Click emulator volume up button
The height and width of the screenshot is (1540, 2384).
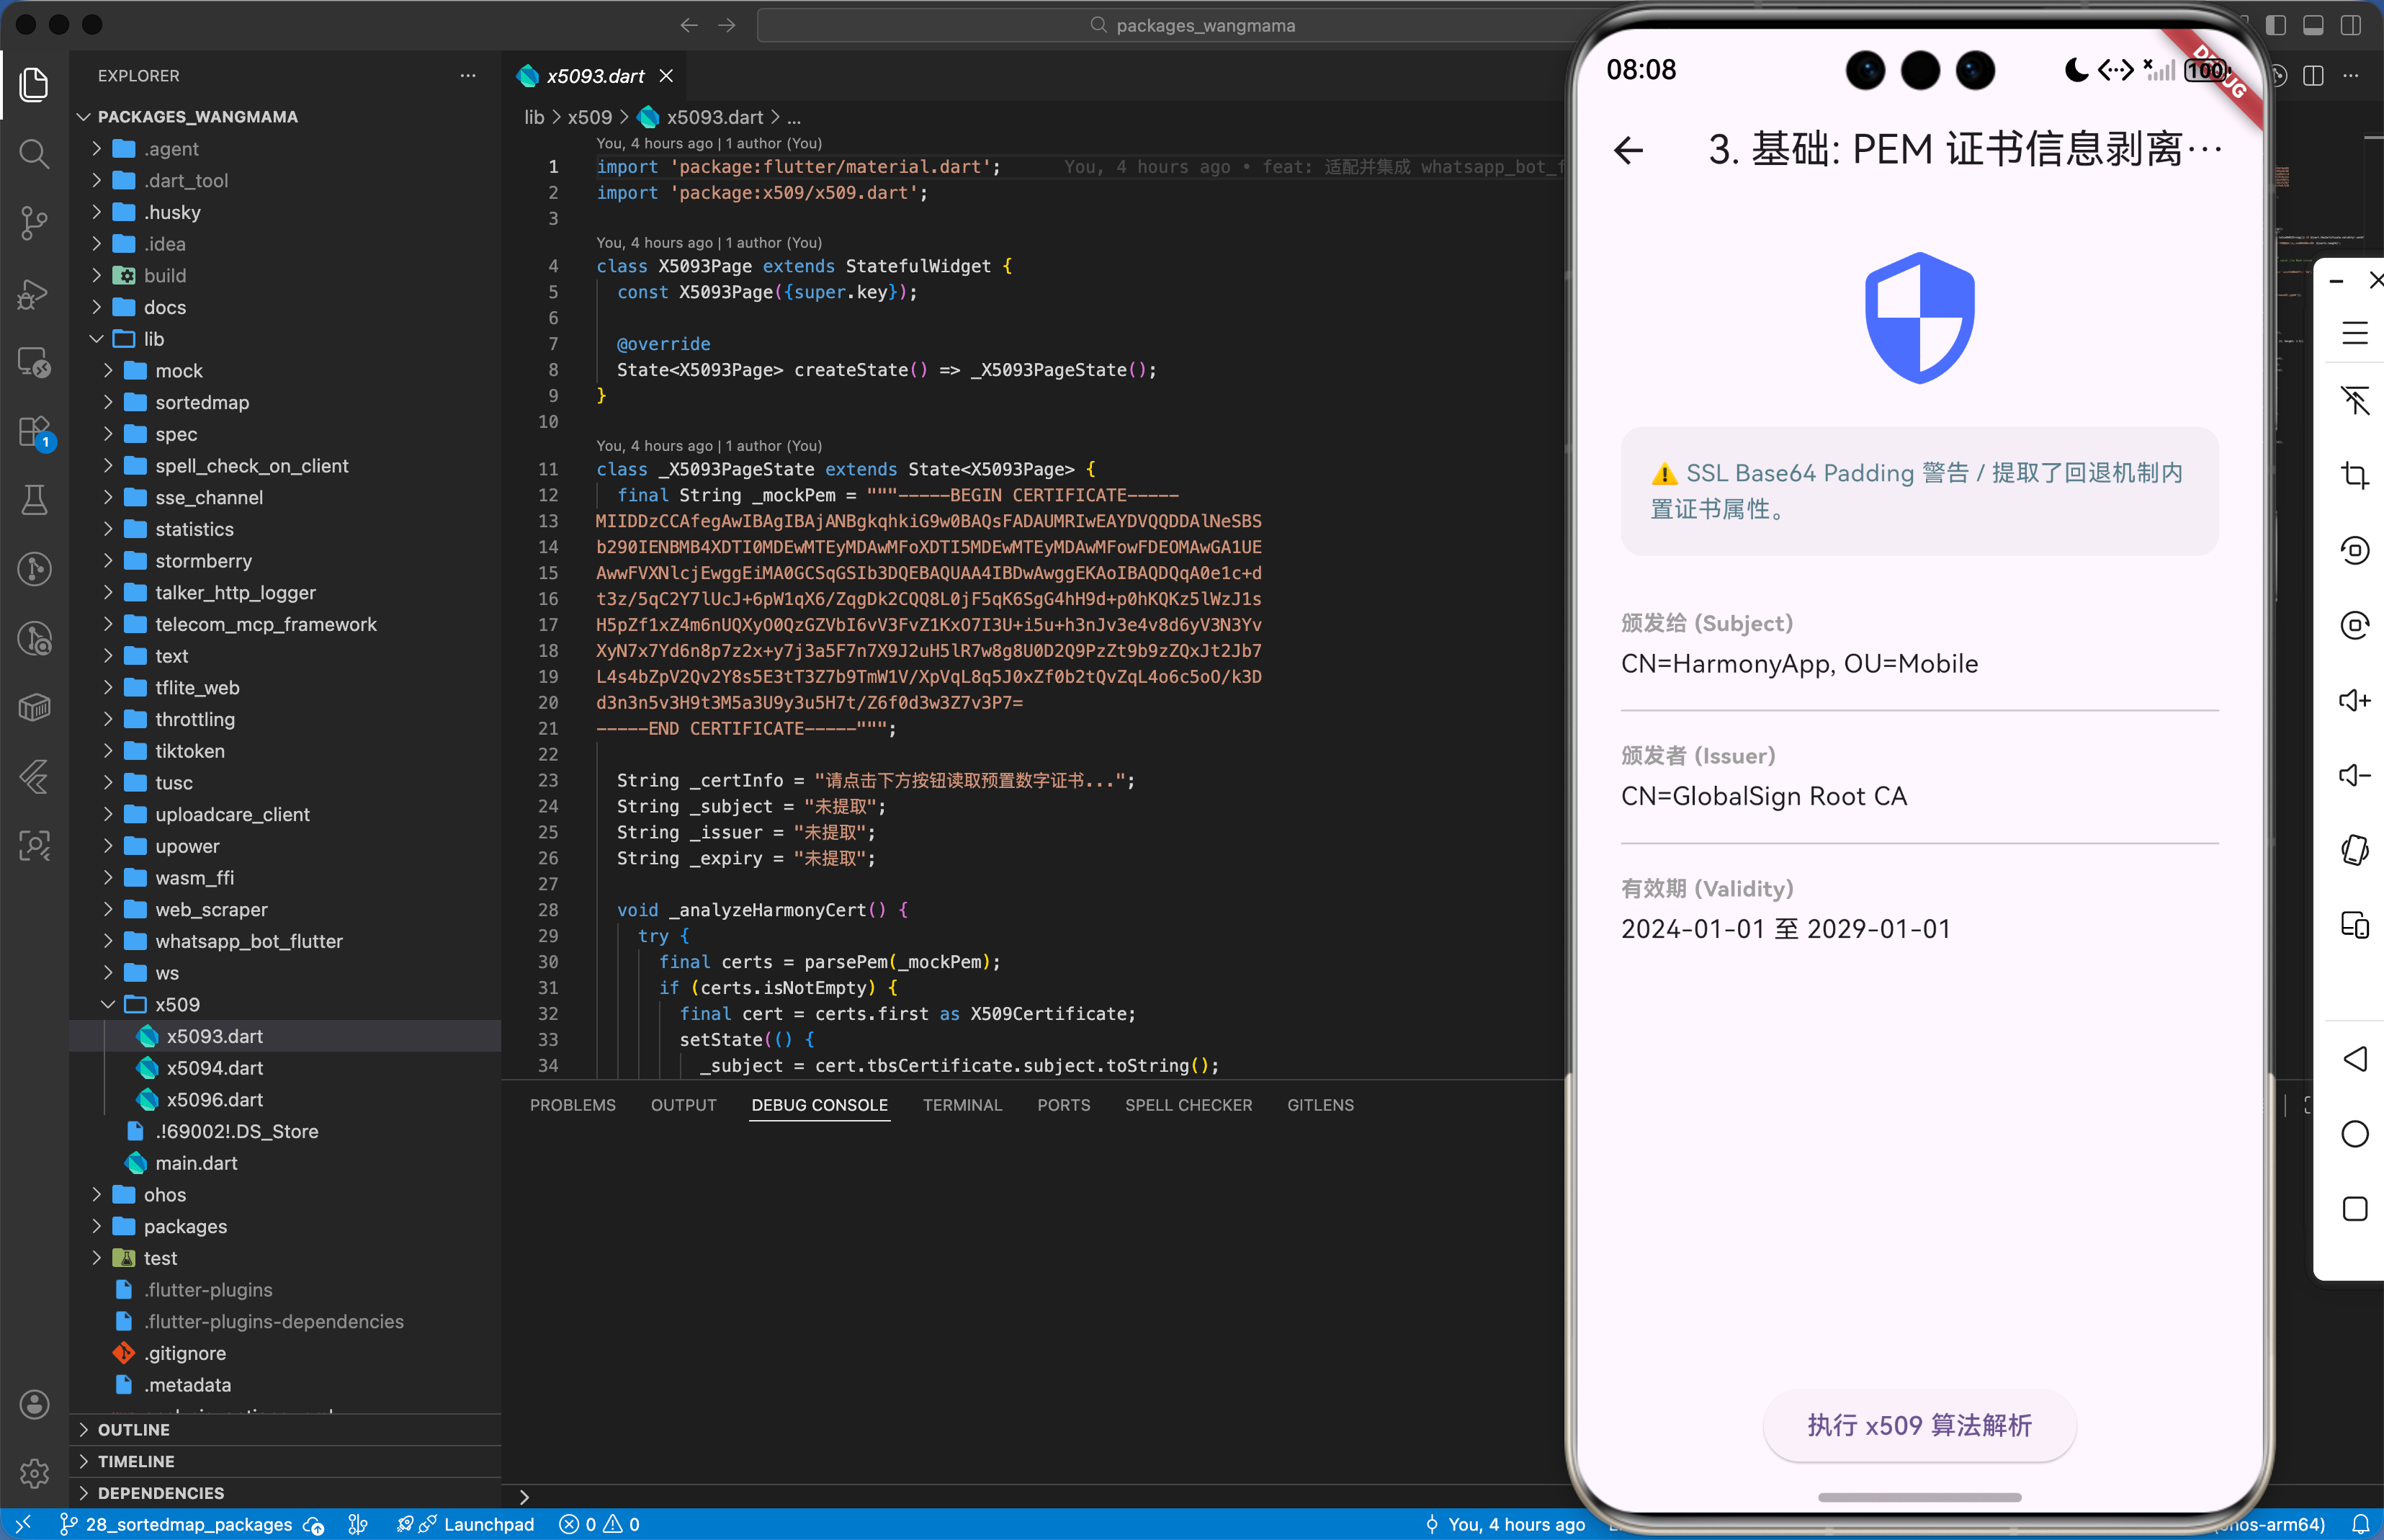point(2354,700)
